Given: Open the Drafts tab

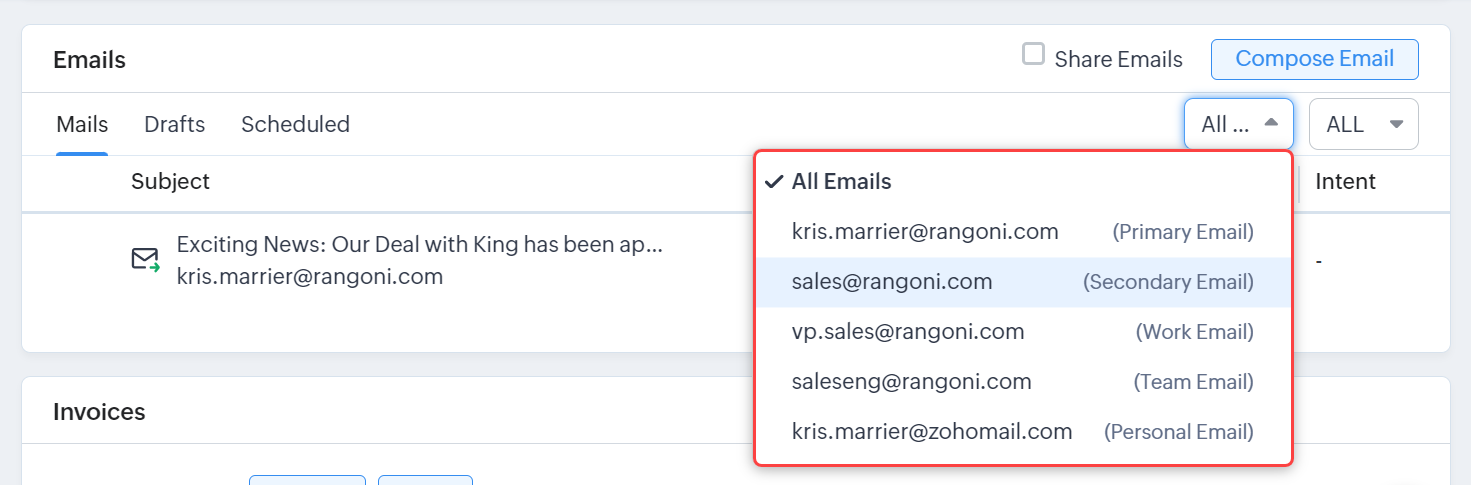Looking at the screenshot, I should [174, 125].
